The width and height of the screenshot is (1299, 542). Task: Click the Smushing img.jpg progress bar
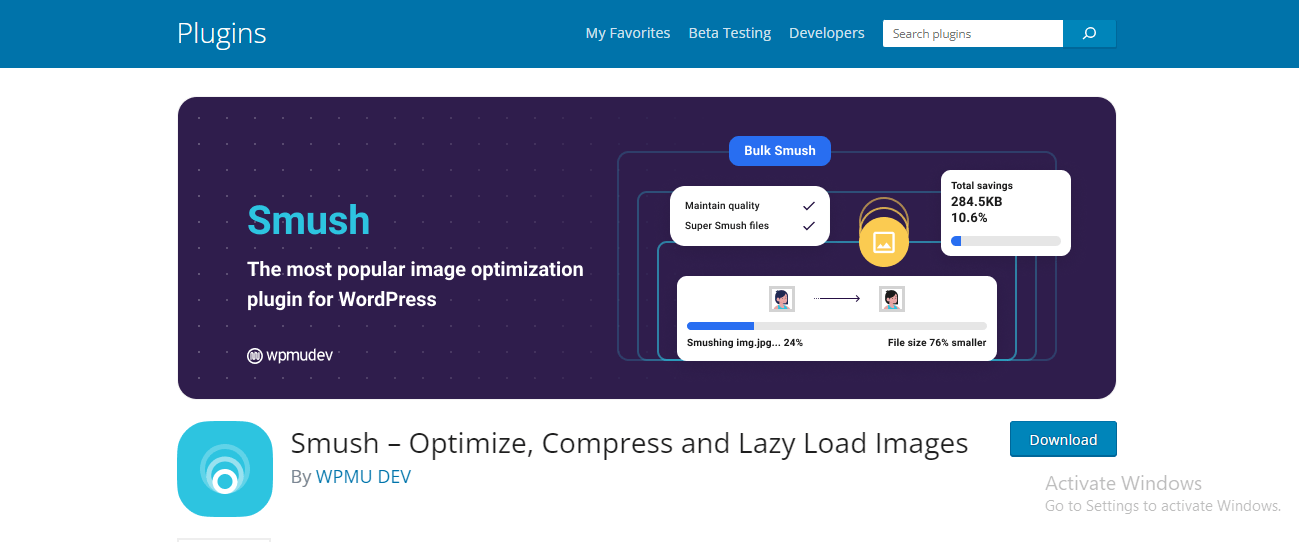click(x=836, y=326)
